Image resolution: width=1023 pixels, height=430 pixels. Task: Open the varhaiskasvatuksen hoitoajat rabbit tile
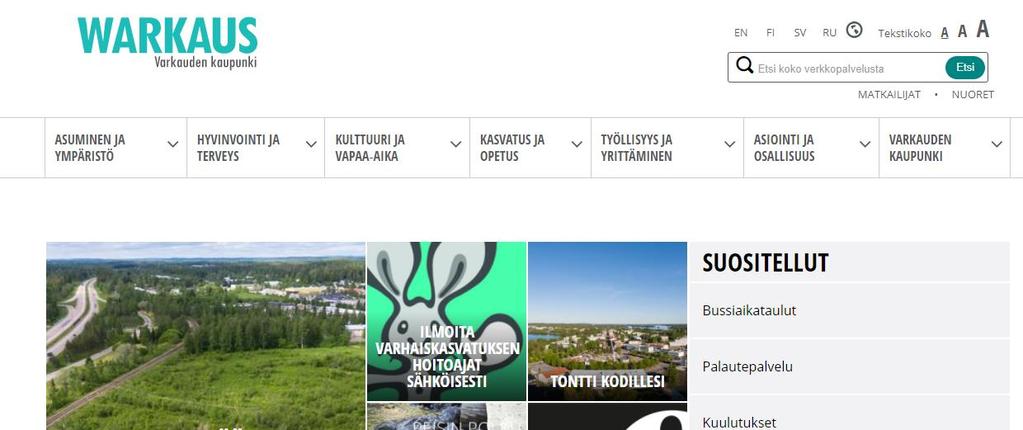(446, 321)
